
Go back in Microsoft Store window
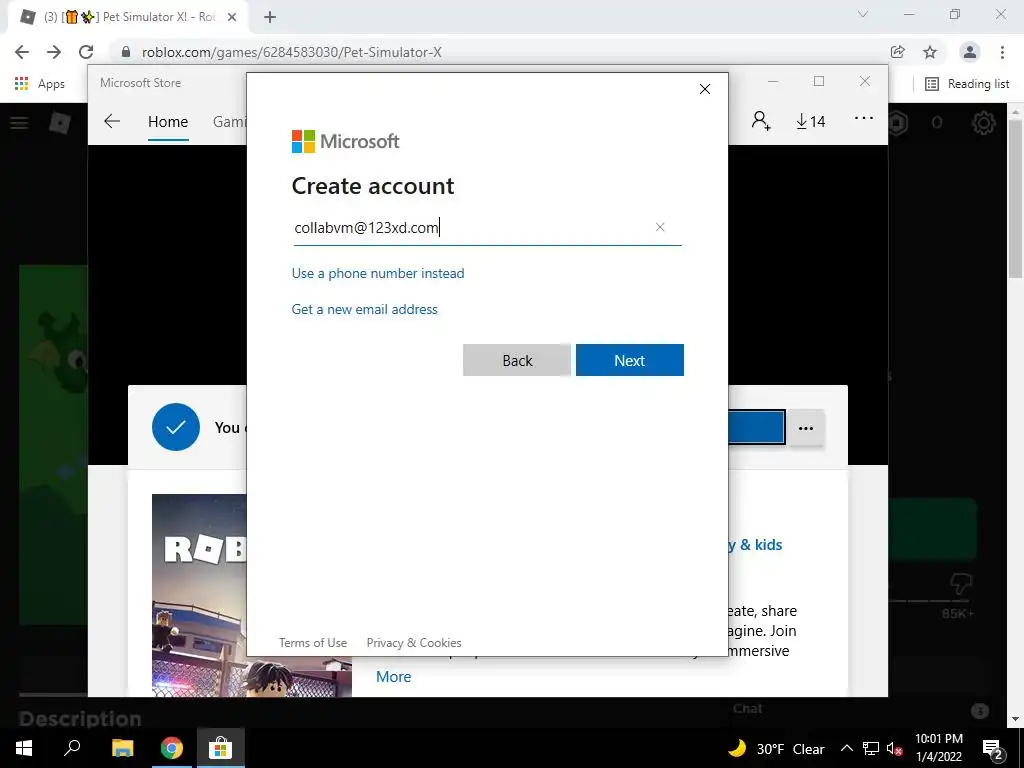[112, 121]
